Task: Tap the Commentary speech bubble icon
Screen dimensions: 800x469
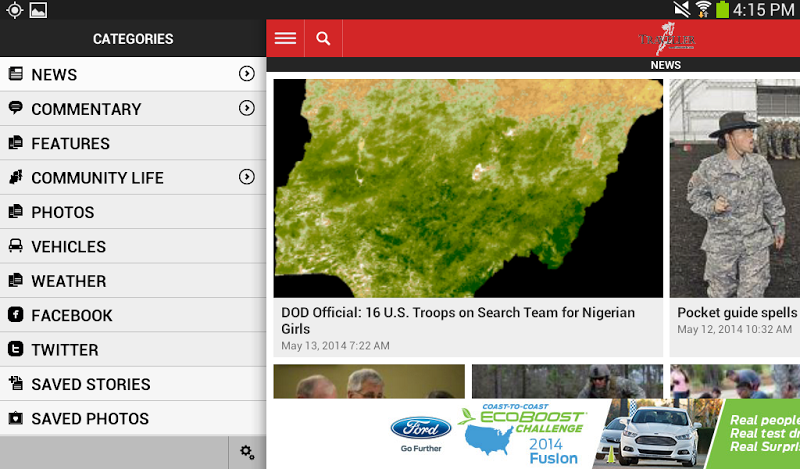Action: click(x=16, y=108)
